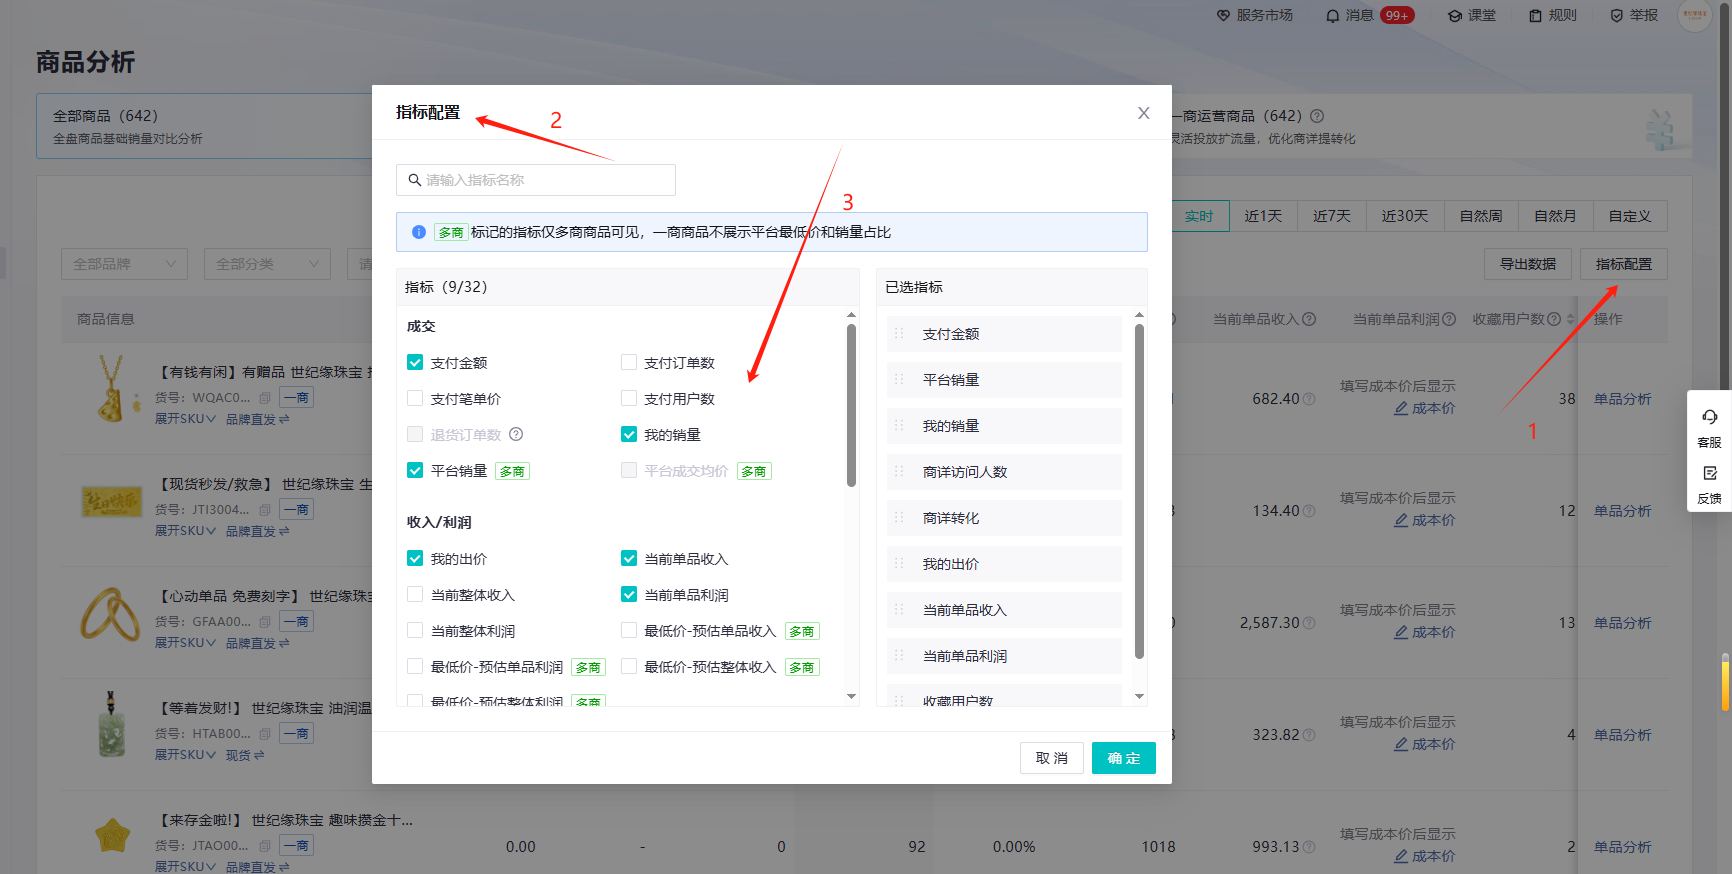Uncheck the 支付金额 checkbox

(x=415, y=363)
